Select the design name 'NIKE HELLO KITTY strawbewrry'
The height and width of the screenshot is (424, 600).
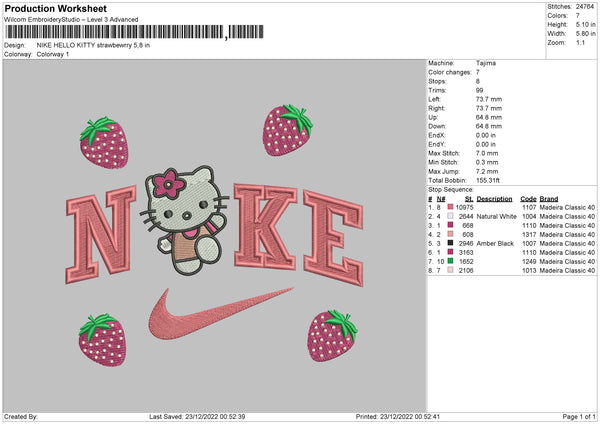[x=84, y=45]
